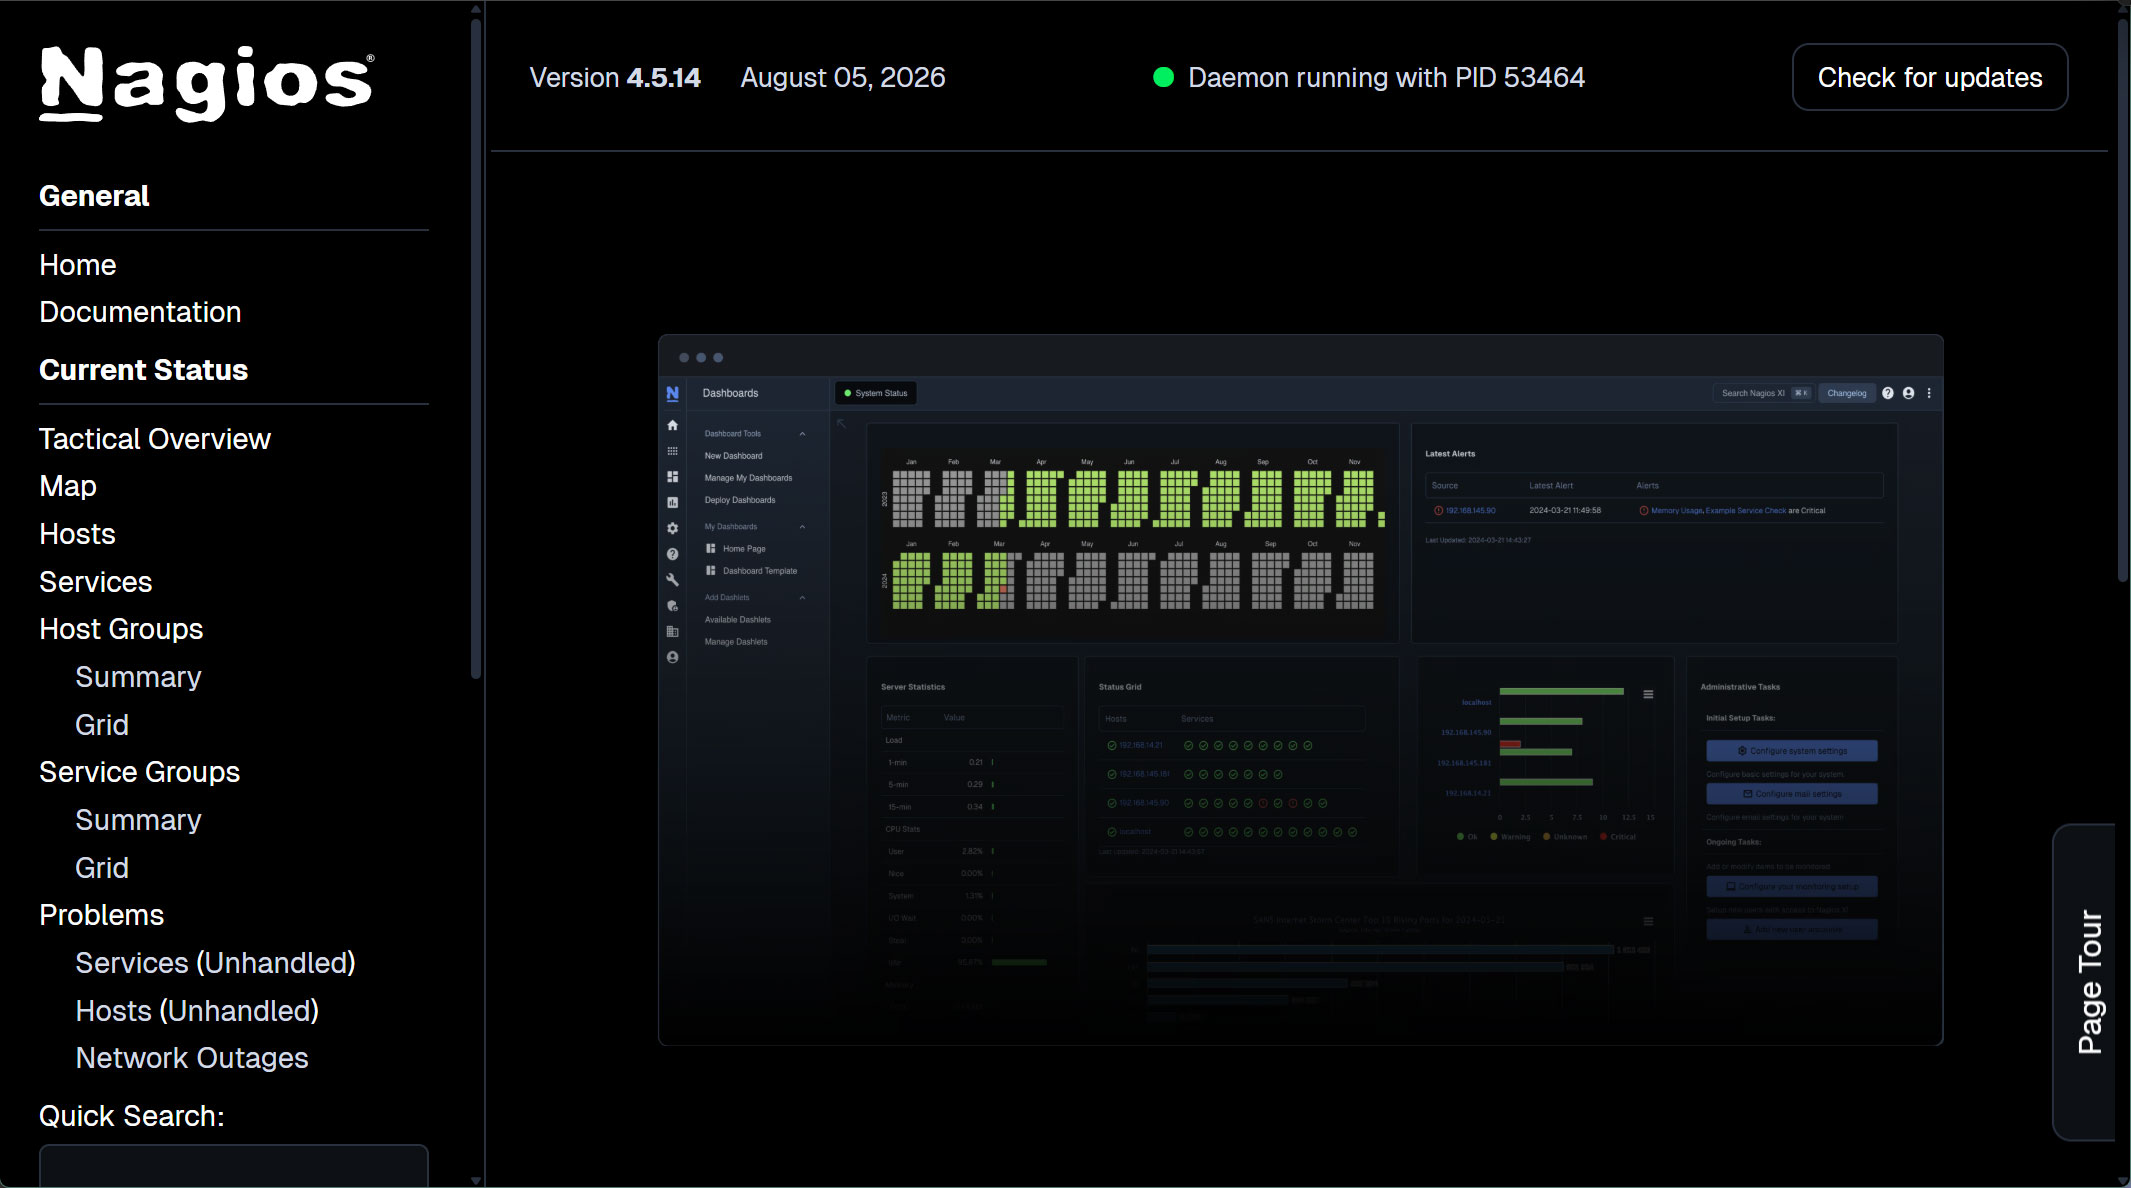Screen dimensions: 2131x1188
Task: Click the main page vertical scrollbar thumb
Action: (x=2123, y=298)
